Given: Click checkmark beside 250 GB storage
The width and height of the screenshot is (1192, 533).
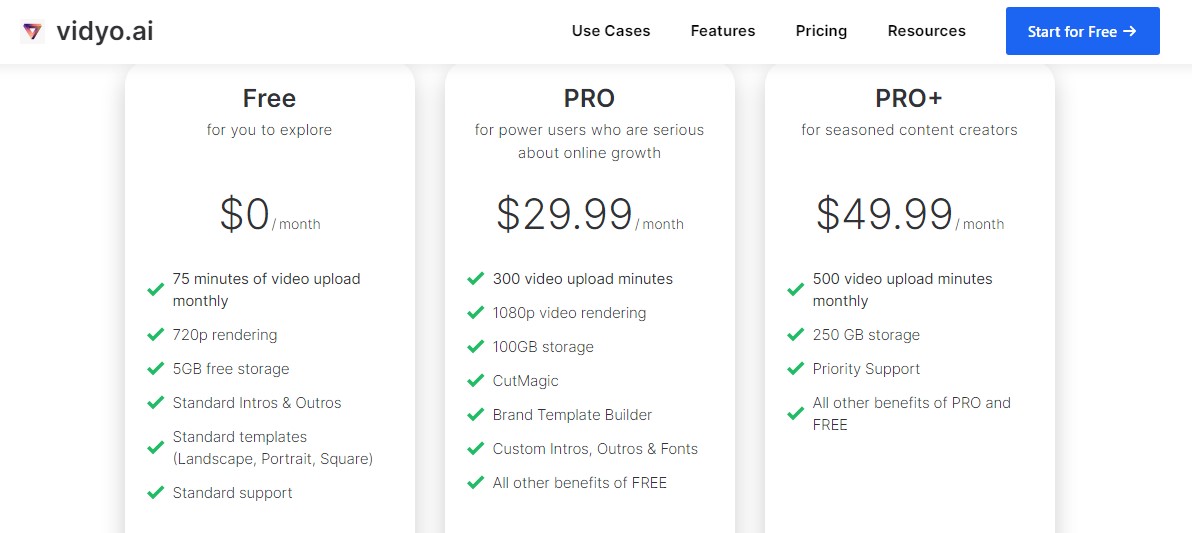Looking at the screenshot, I should pos(796,335).
